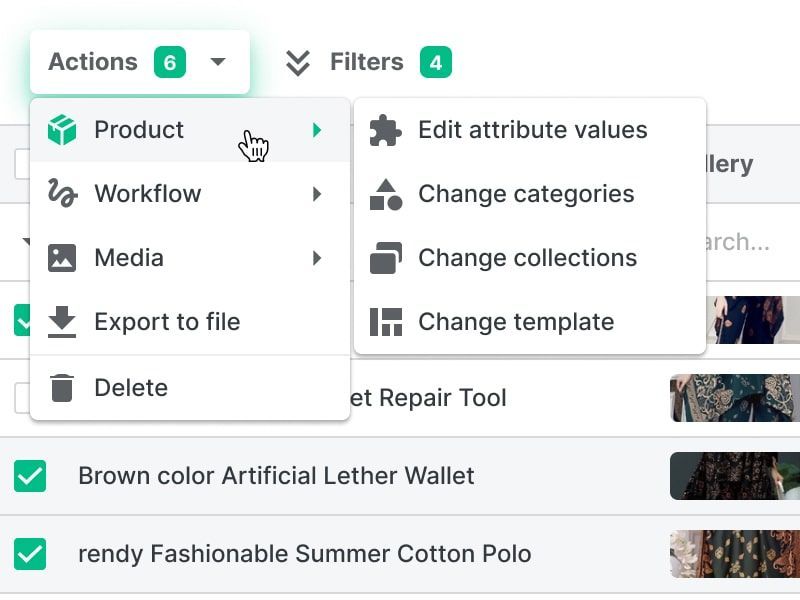Click the green Product box icon
This screenshot has width=800, height=600.
62,130
